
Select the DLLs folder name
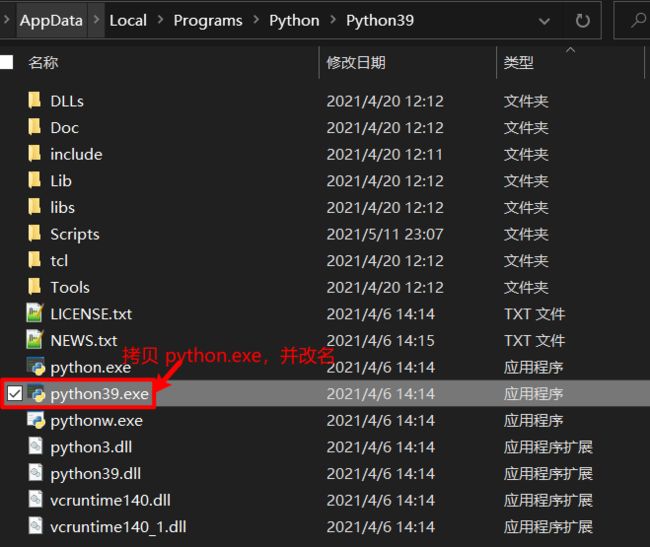pos(67,101)
